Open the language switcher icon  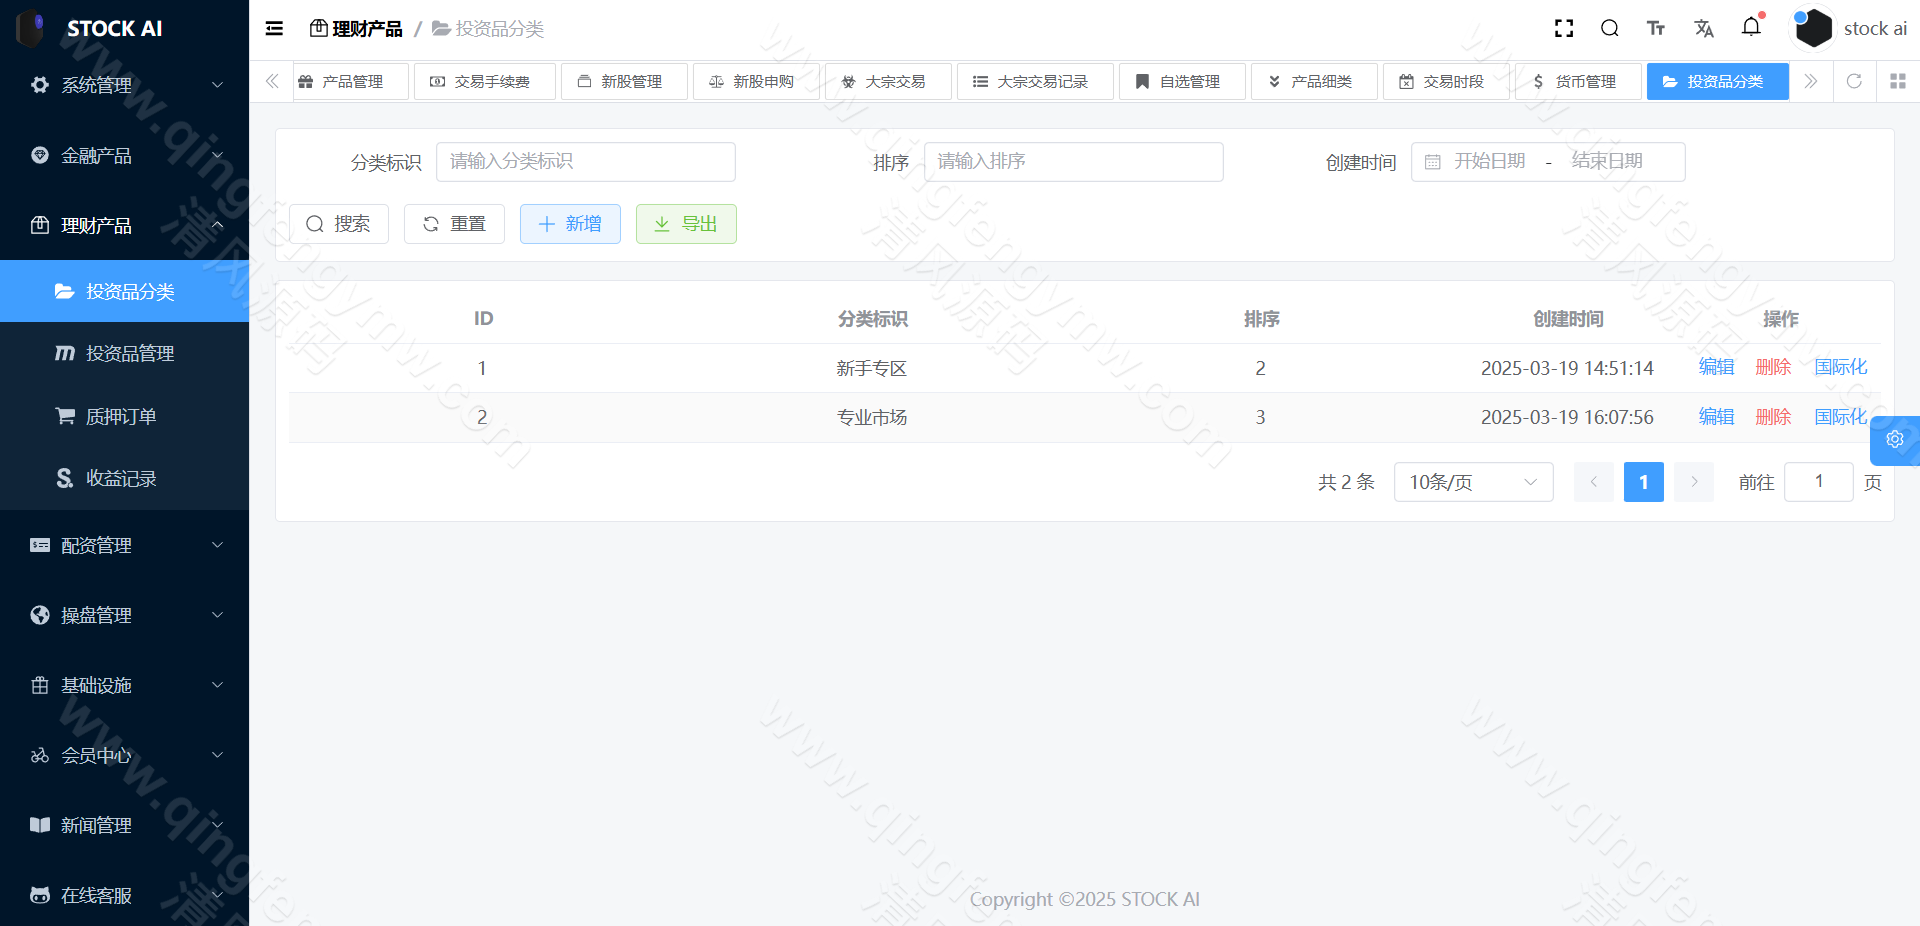(x=1703, y=28)
